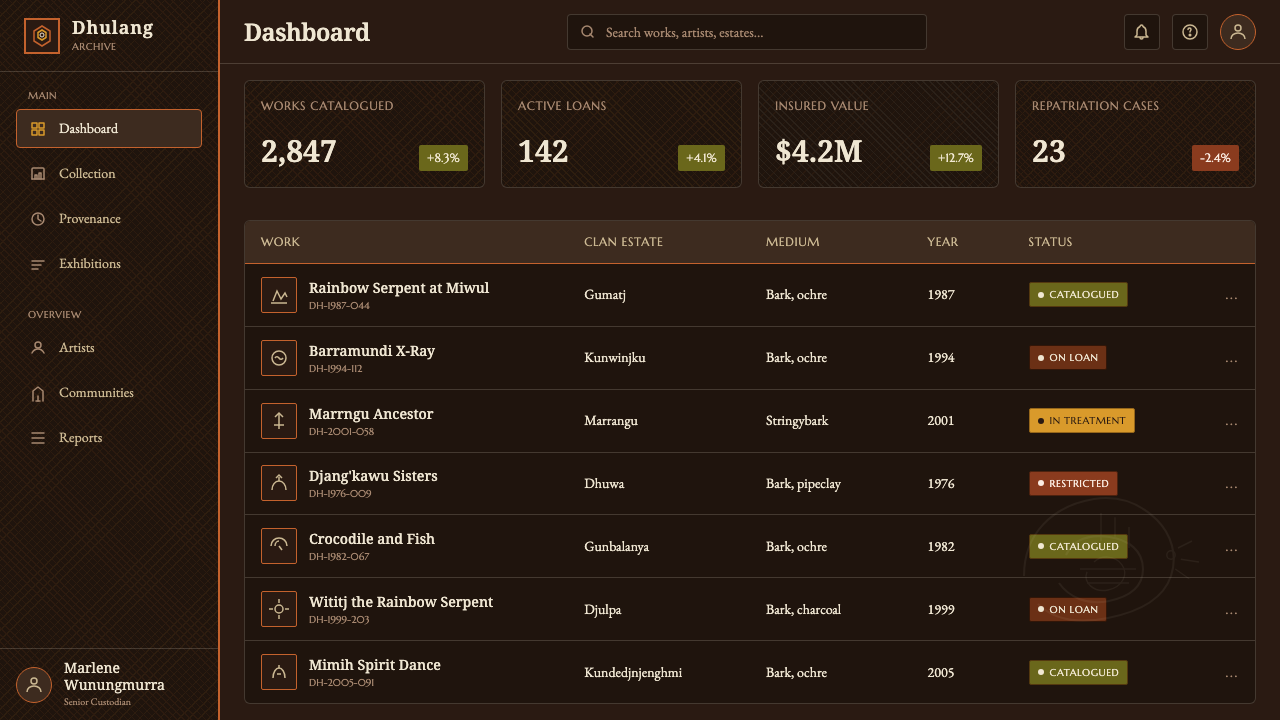
Task: Open row menu for Rainbow Serpent at Miwul
Action: click(1231, 296)
